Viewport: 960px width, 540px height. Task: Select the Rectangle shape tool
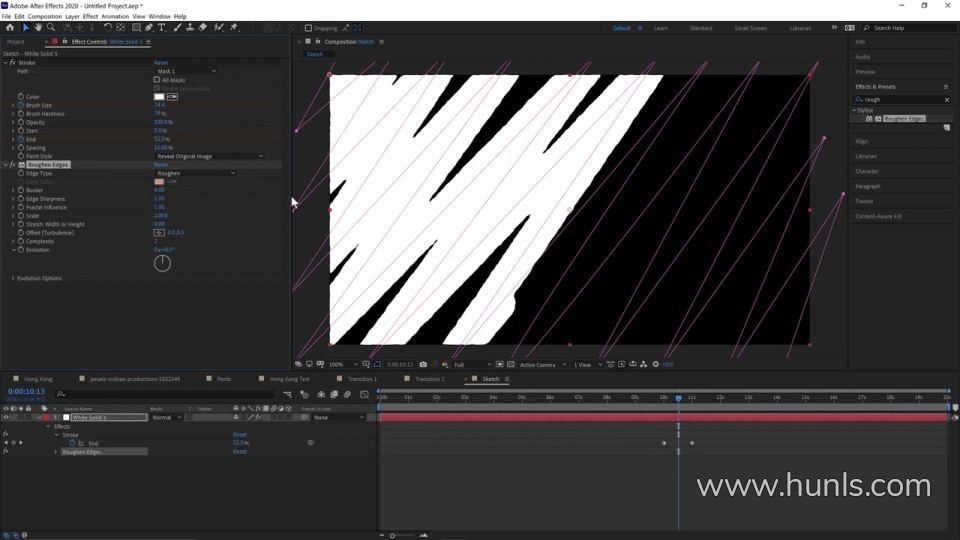coord(136,28)
